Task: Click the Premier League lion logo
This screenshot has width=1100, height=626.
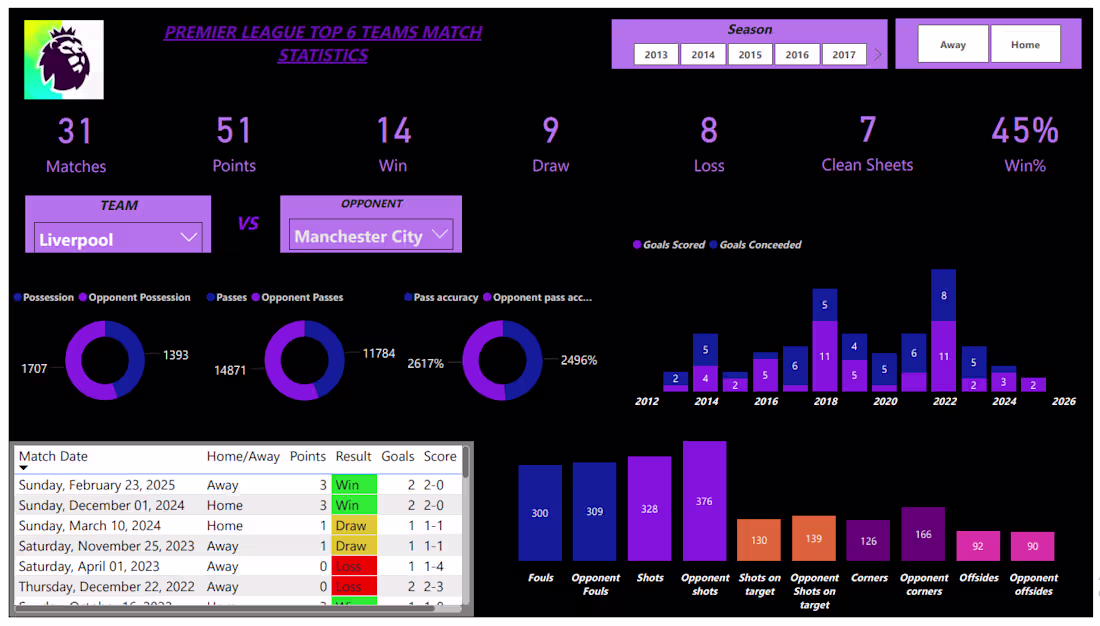Action: 64,59
